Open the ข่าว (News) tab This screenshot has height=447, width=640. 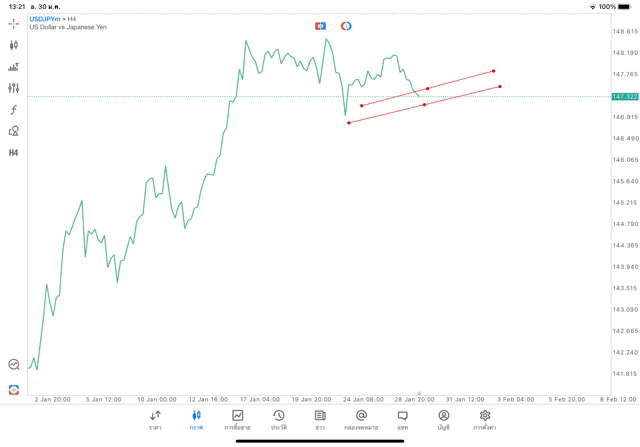pyautogui.click(x=320, y=419)
